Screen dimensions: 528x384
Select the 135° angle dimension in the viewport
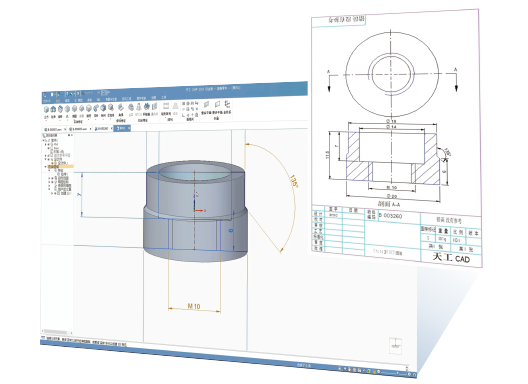pos(294,182)
